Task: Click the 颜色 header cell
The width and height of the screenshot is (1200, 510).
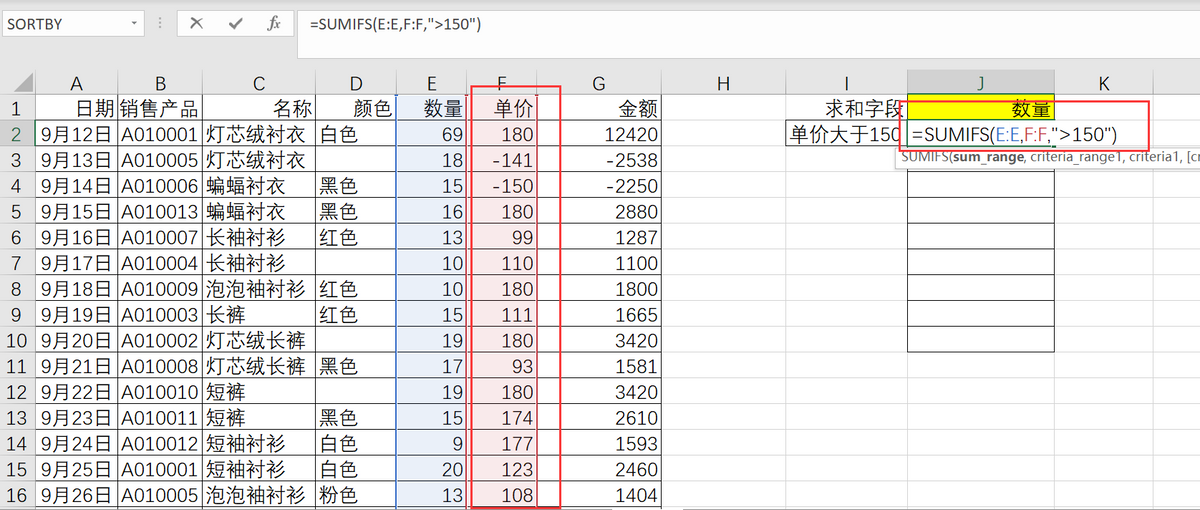Action: point(356,109)
